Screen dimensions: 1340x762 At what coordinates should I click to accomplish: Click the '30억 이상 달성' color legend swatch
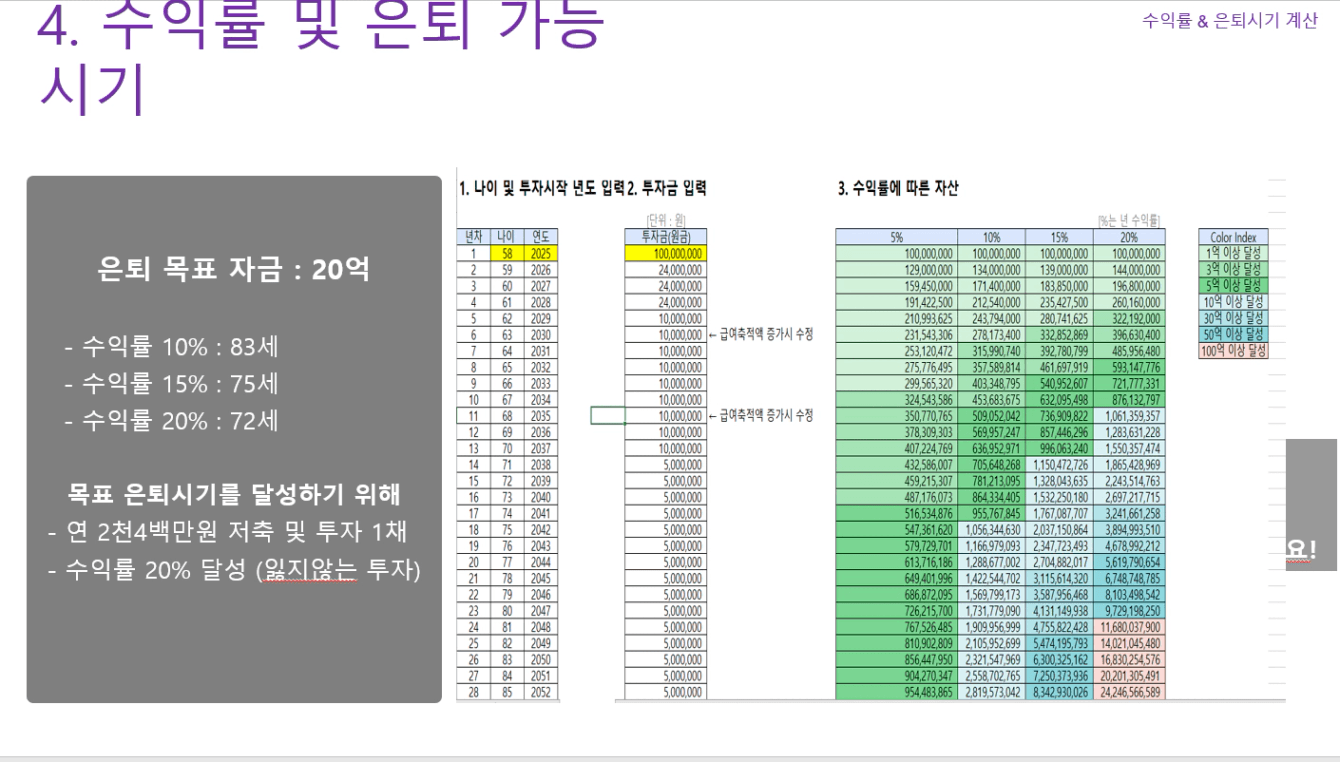pyautogui.click(x=1233, y=317)
